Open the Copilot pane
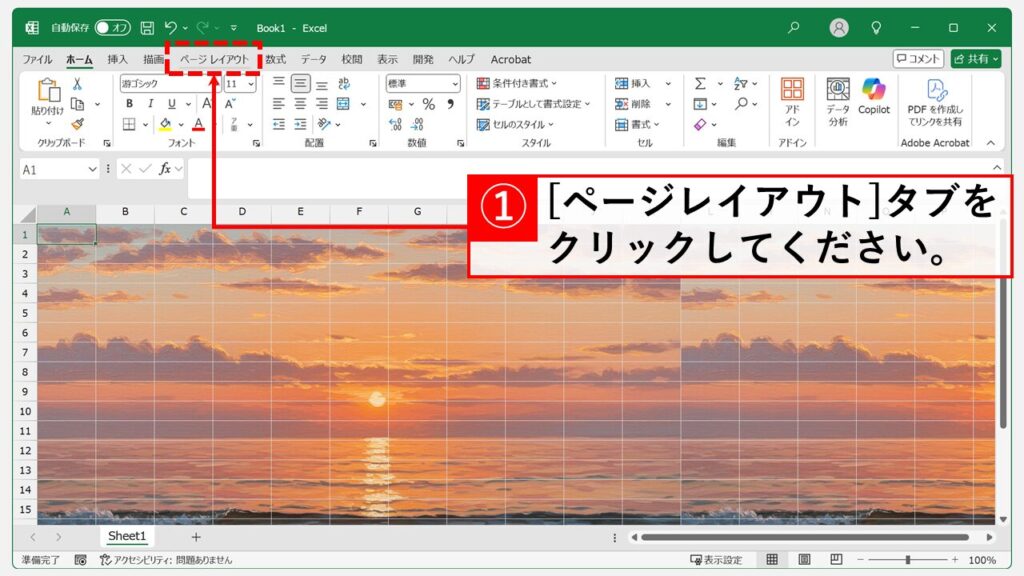Viewport: 1024px width, 576px height. [x=873, y=97]
